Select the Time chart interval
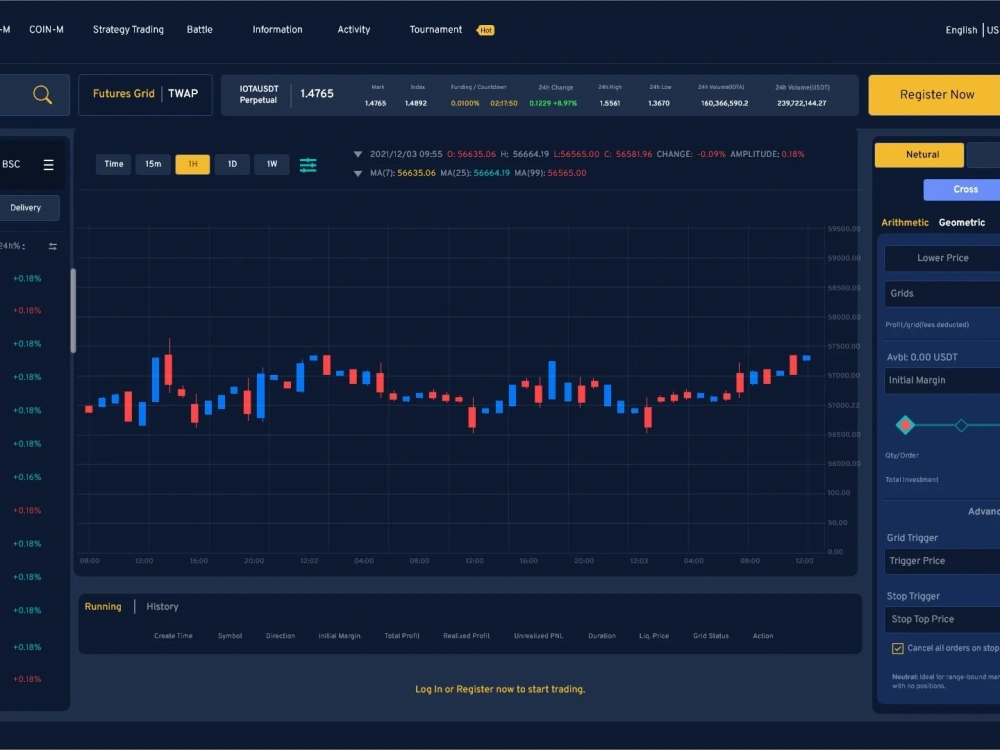Viewport: 1000px width, 750px height. click(114, 164)
